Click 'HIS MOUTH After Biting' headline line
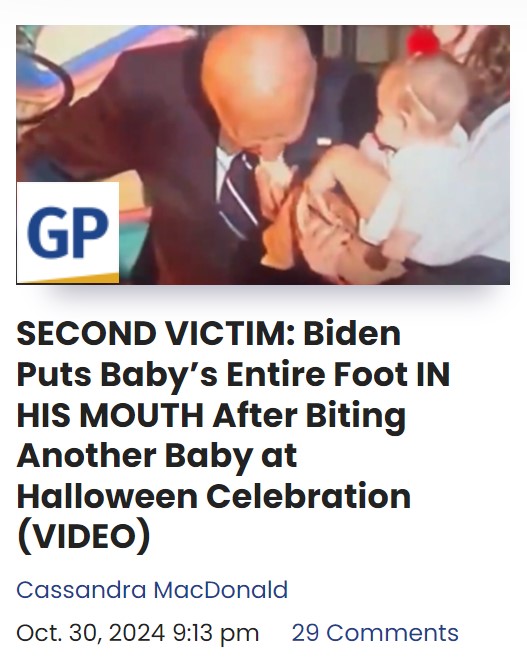 tap(211, 416)
